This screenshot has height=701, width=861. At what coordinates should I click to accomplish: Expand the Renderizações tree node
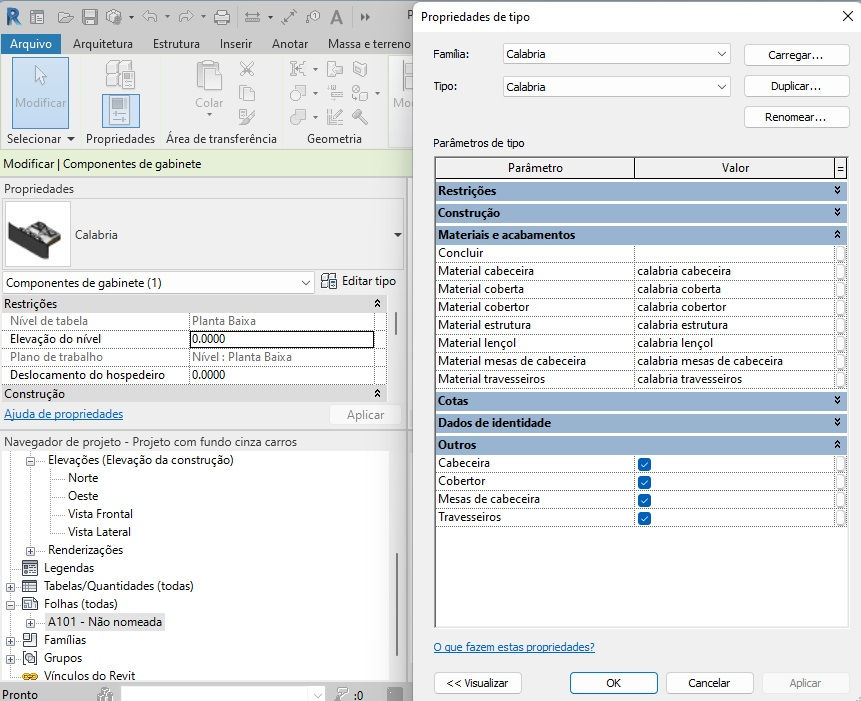(x=31, y=551)
